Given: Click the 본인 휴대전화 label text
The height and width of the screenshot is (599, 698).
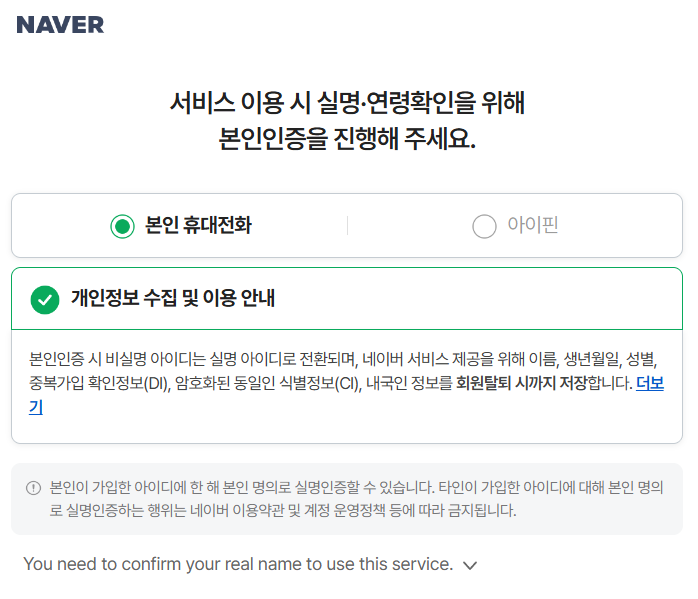Looking at the screenshot, I should pos(198,226).
